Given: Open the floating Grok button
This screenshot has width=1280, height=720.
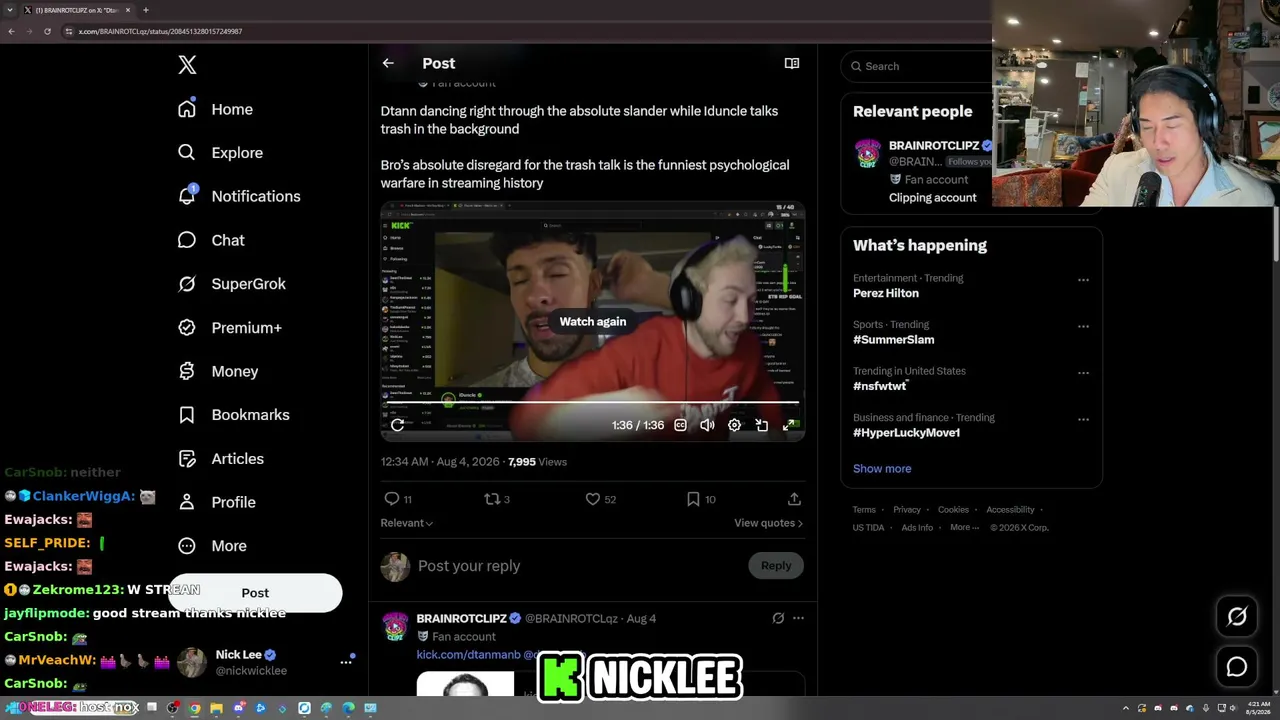Looking at the screenshot, I should point(1237,617).
